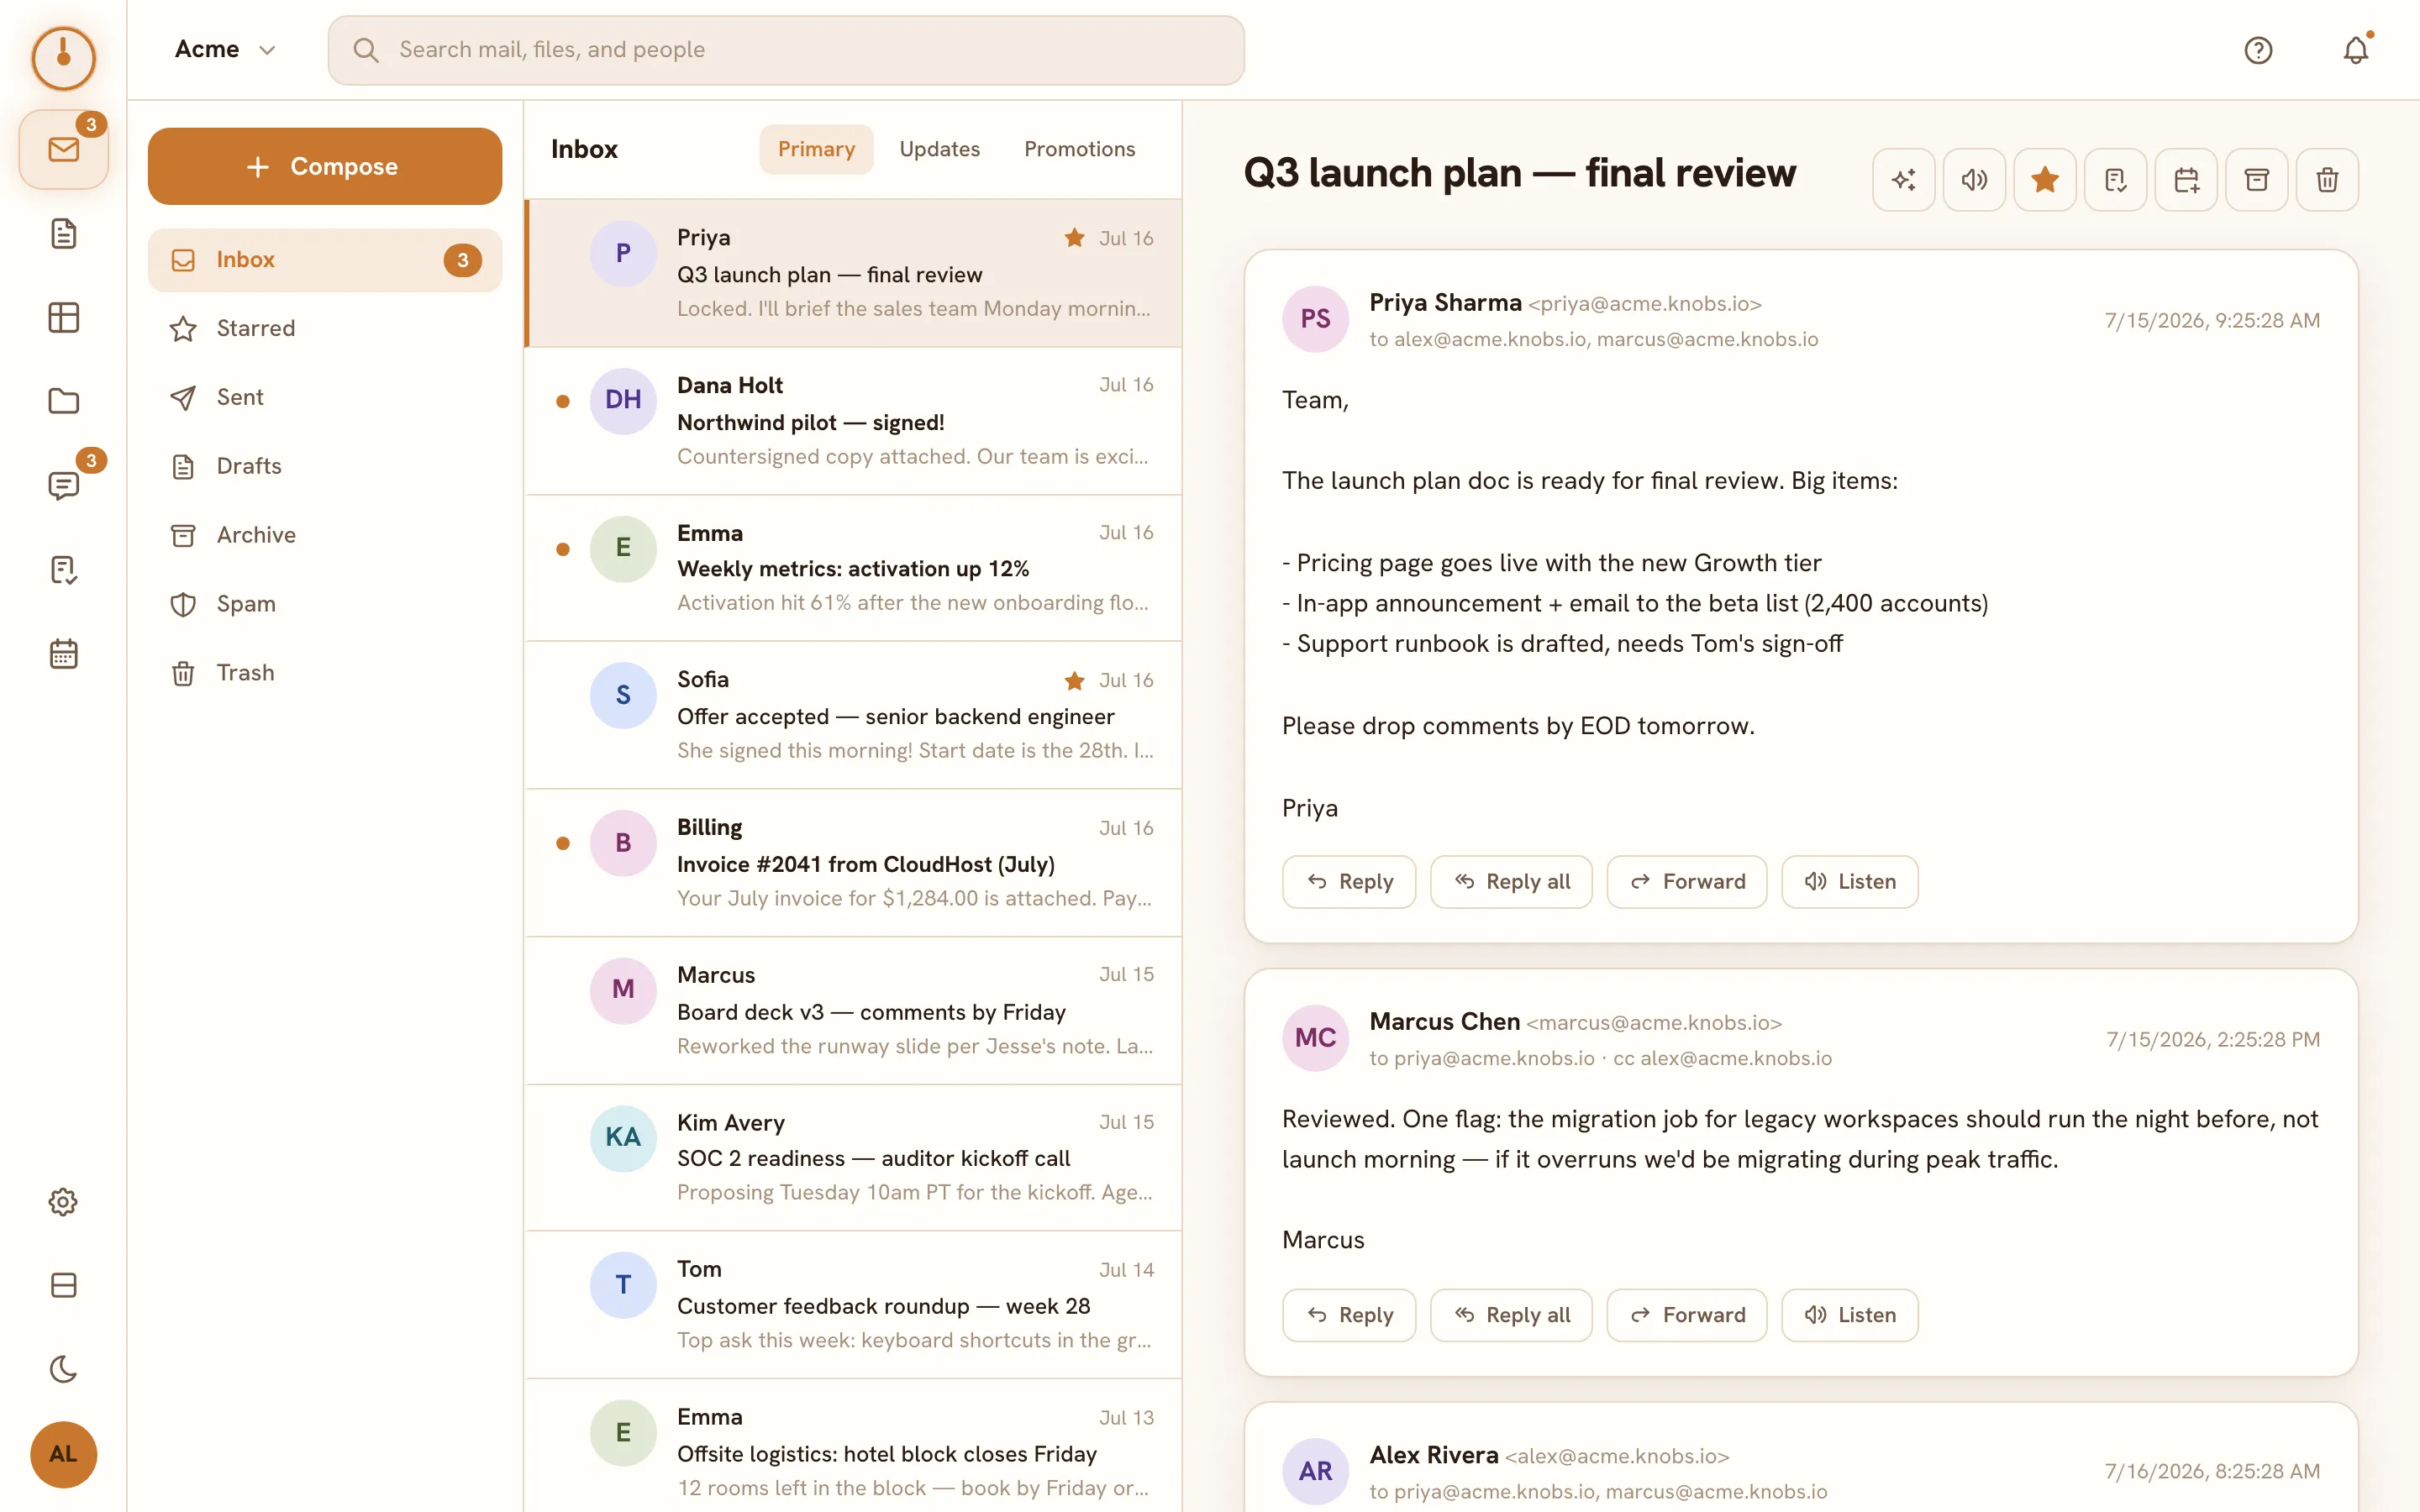Open the table/sheets icon in left rail
This screenshot has height=1512, width=2420.
[63, 318]
